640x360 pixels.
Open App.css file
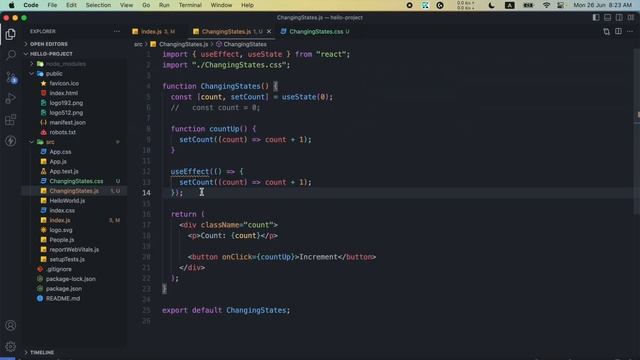click(60, 152)
